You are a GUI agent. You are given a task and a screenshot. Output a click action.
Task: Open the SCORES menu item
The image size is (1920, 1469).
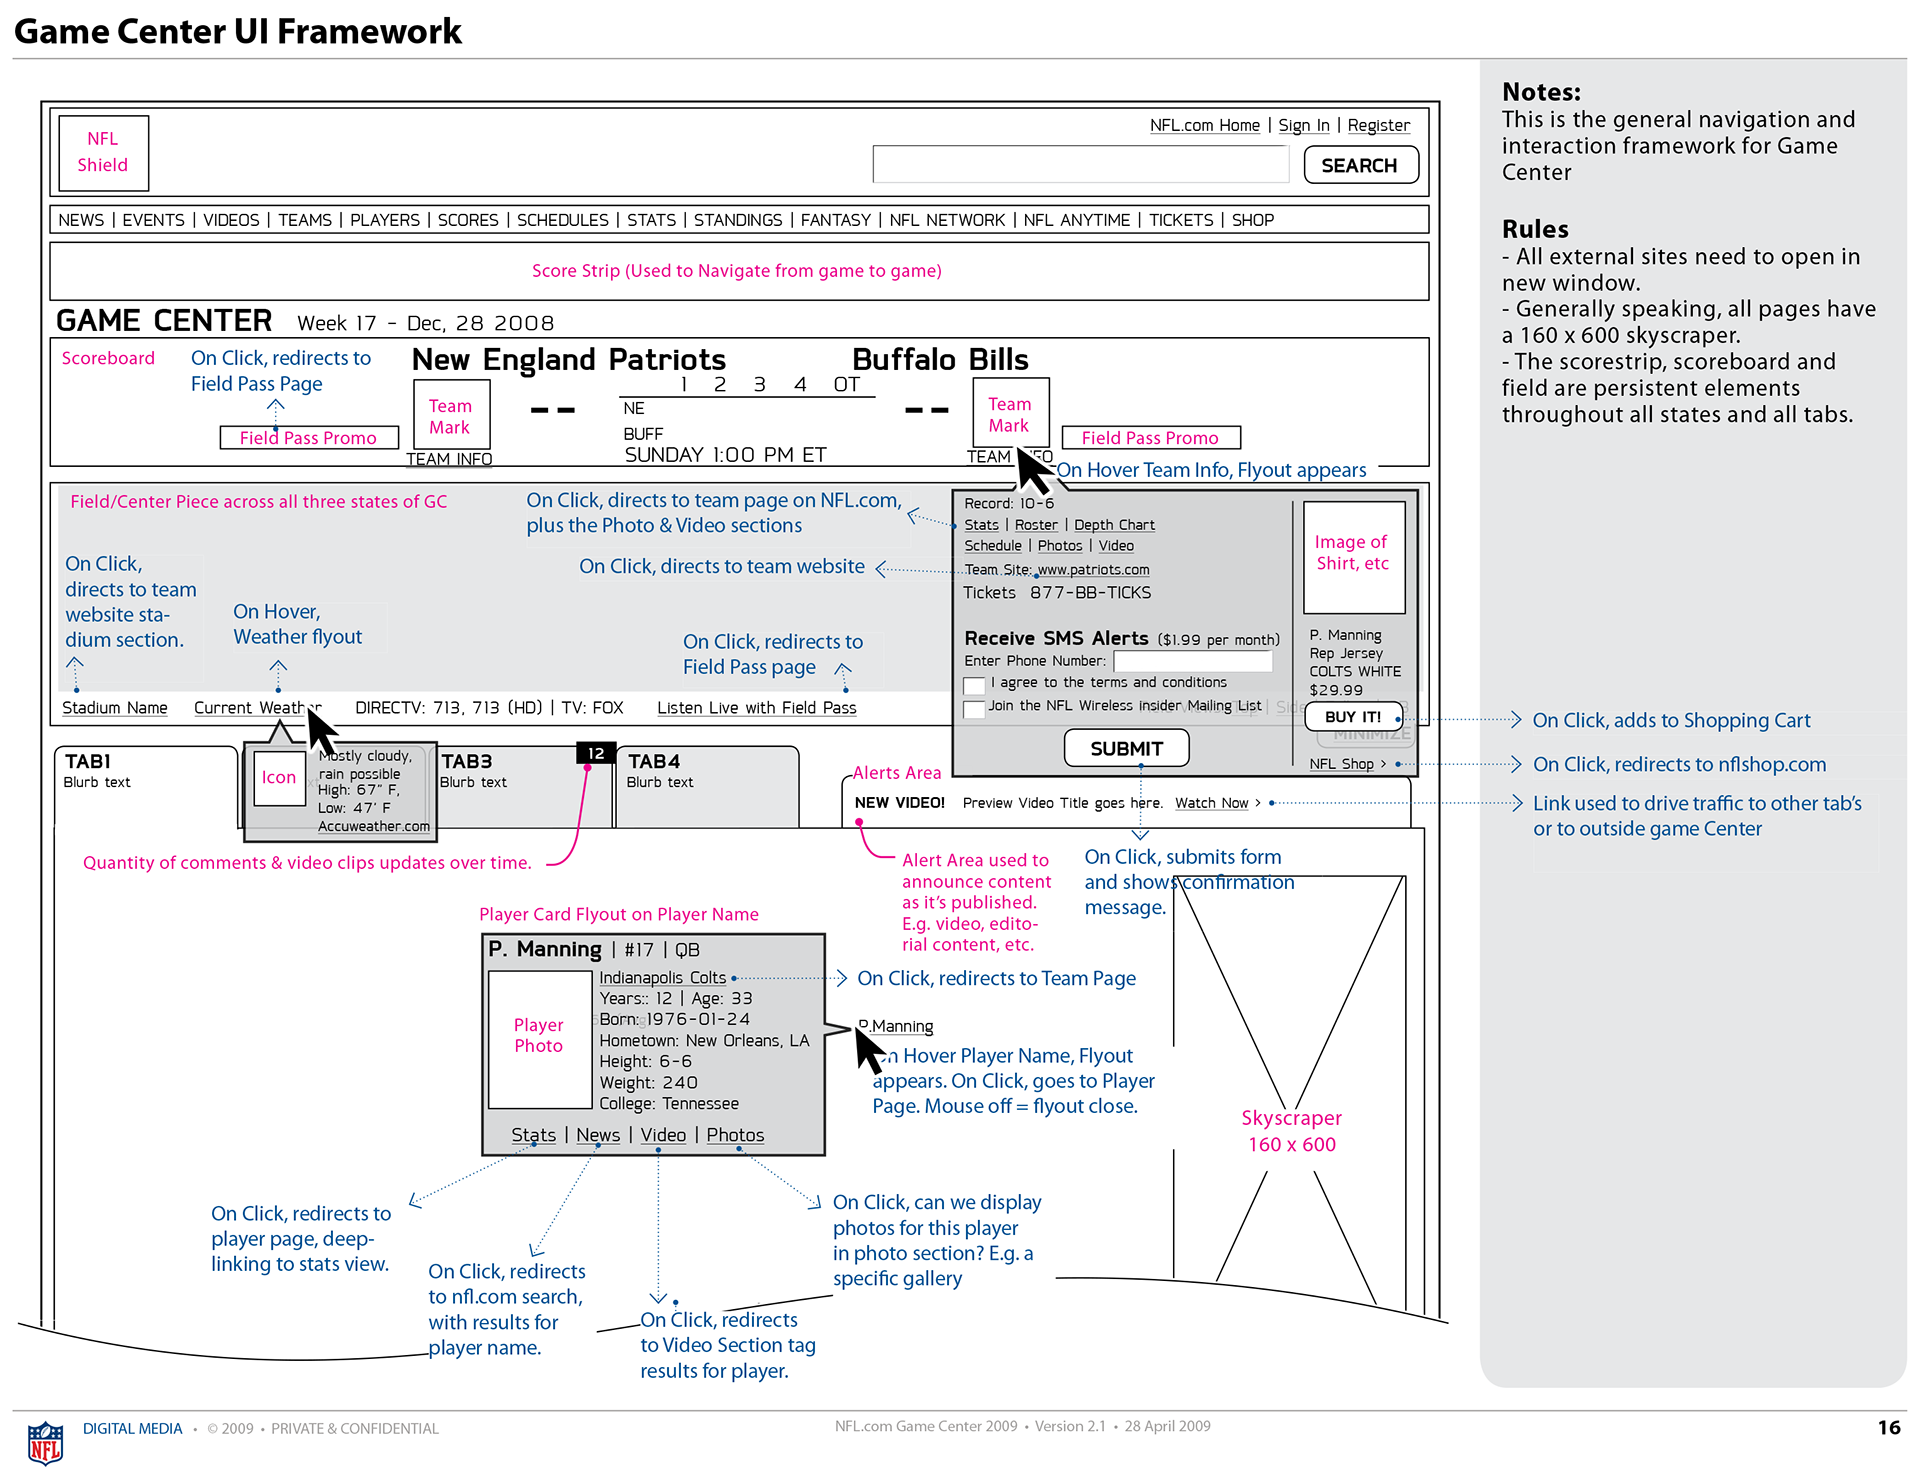[468, 220]
